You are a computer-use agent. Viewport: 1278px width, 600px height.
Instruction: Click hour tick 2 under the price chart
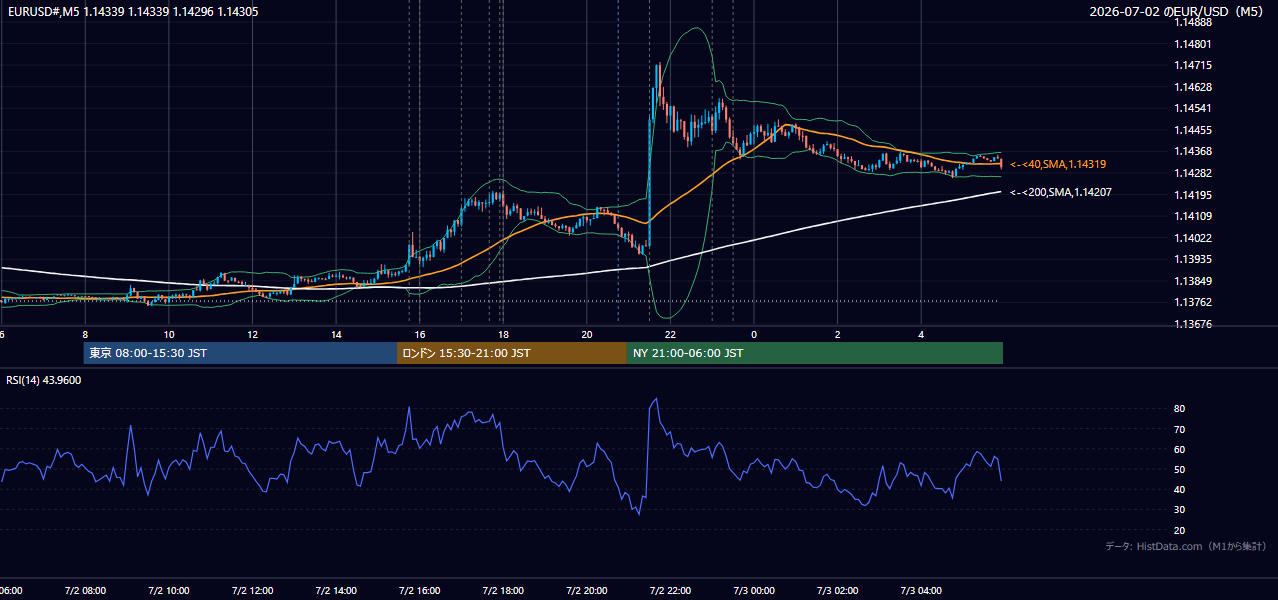pos(838,334)
